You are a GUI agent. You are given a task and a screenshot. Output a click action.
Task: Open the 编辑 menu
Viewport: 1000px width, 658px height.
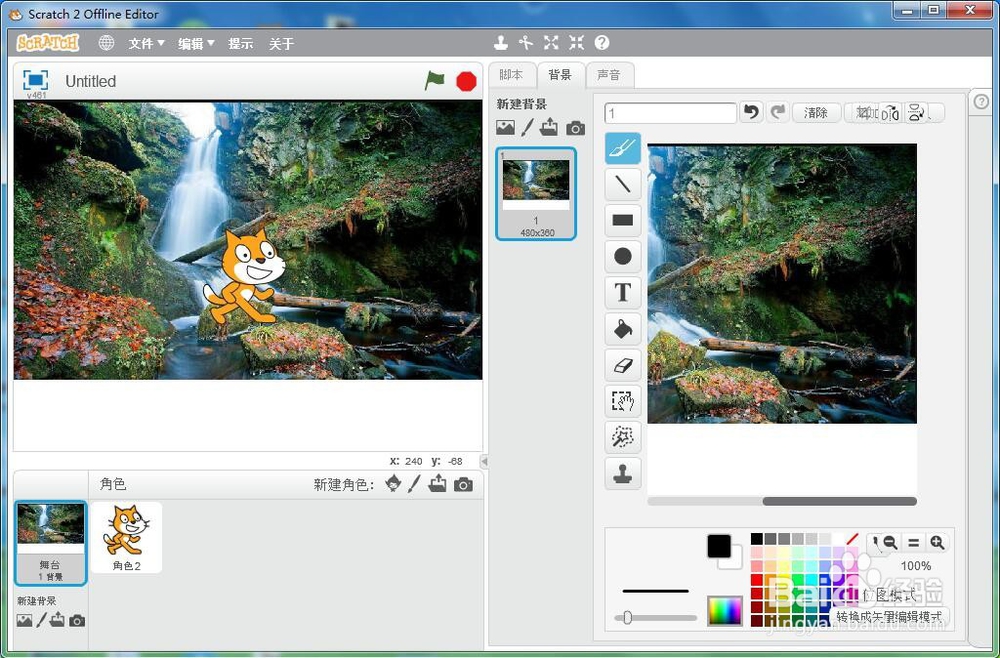click(196, 43)
